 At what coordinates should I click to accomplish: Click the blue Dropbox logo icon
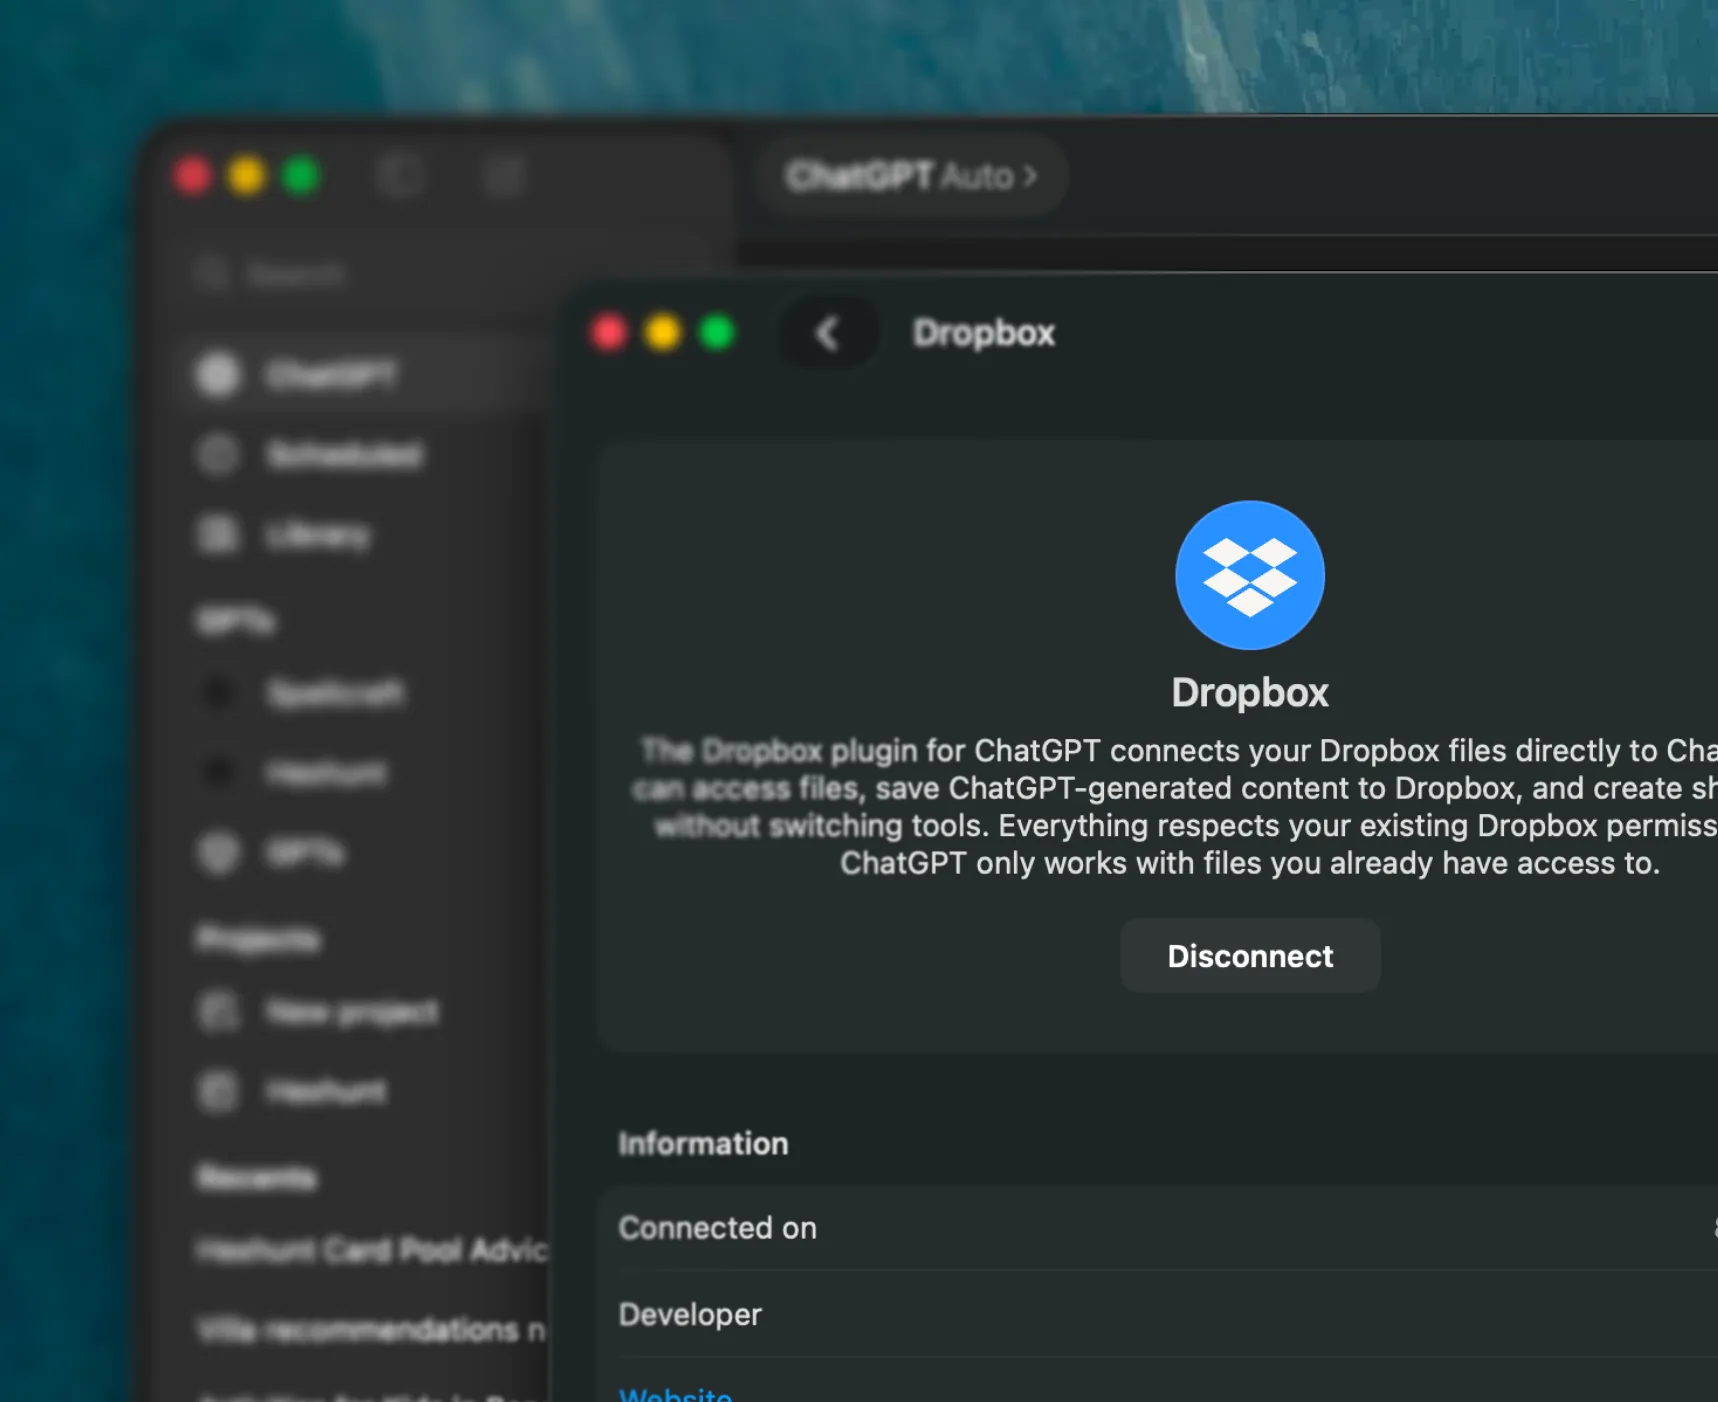(x=1249, y=576)
